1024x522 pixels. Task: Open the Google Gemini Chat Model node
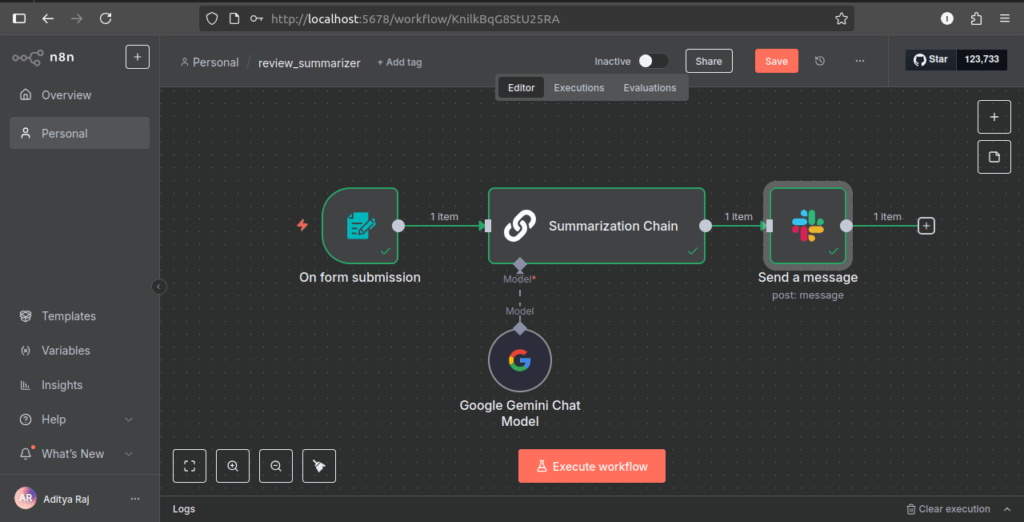(x=519, y=361)
